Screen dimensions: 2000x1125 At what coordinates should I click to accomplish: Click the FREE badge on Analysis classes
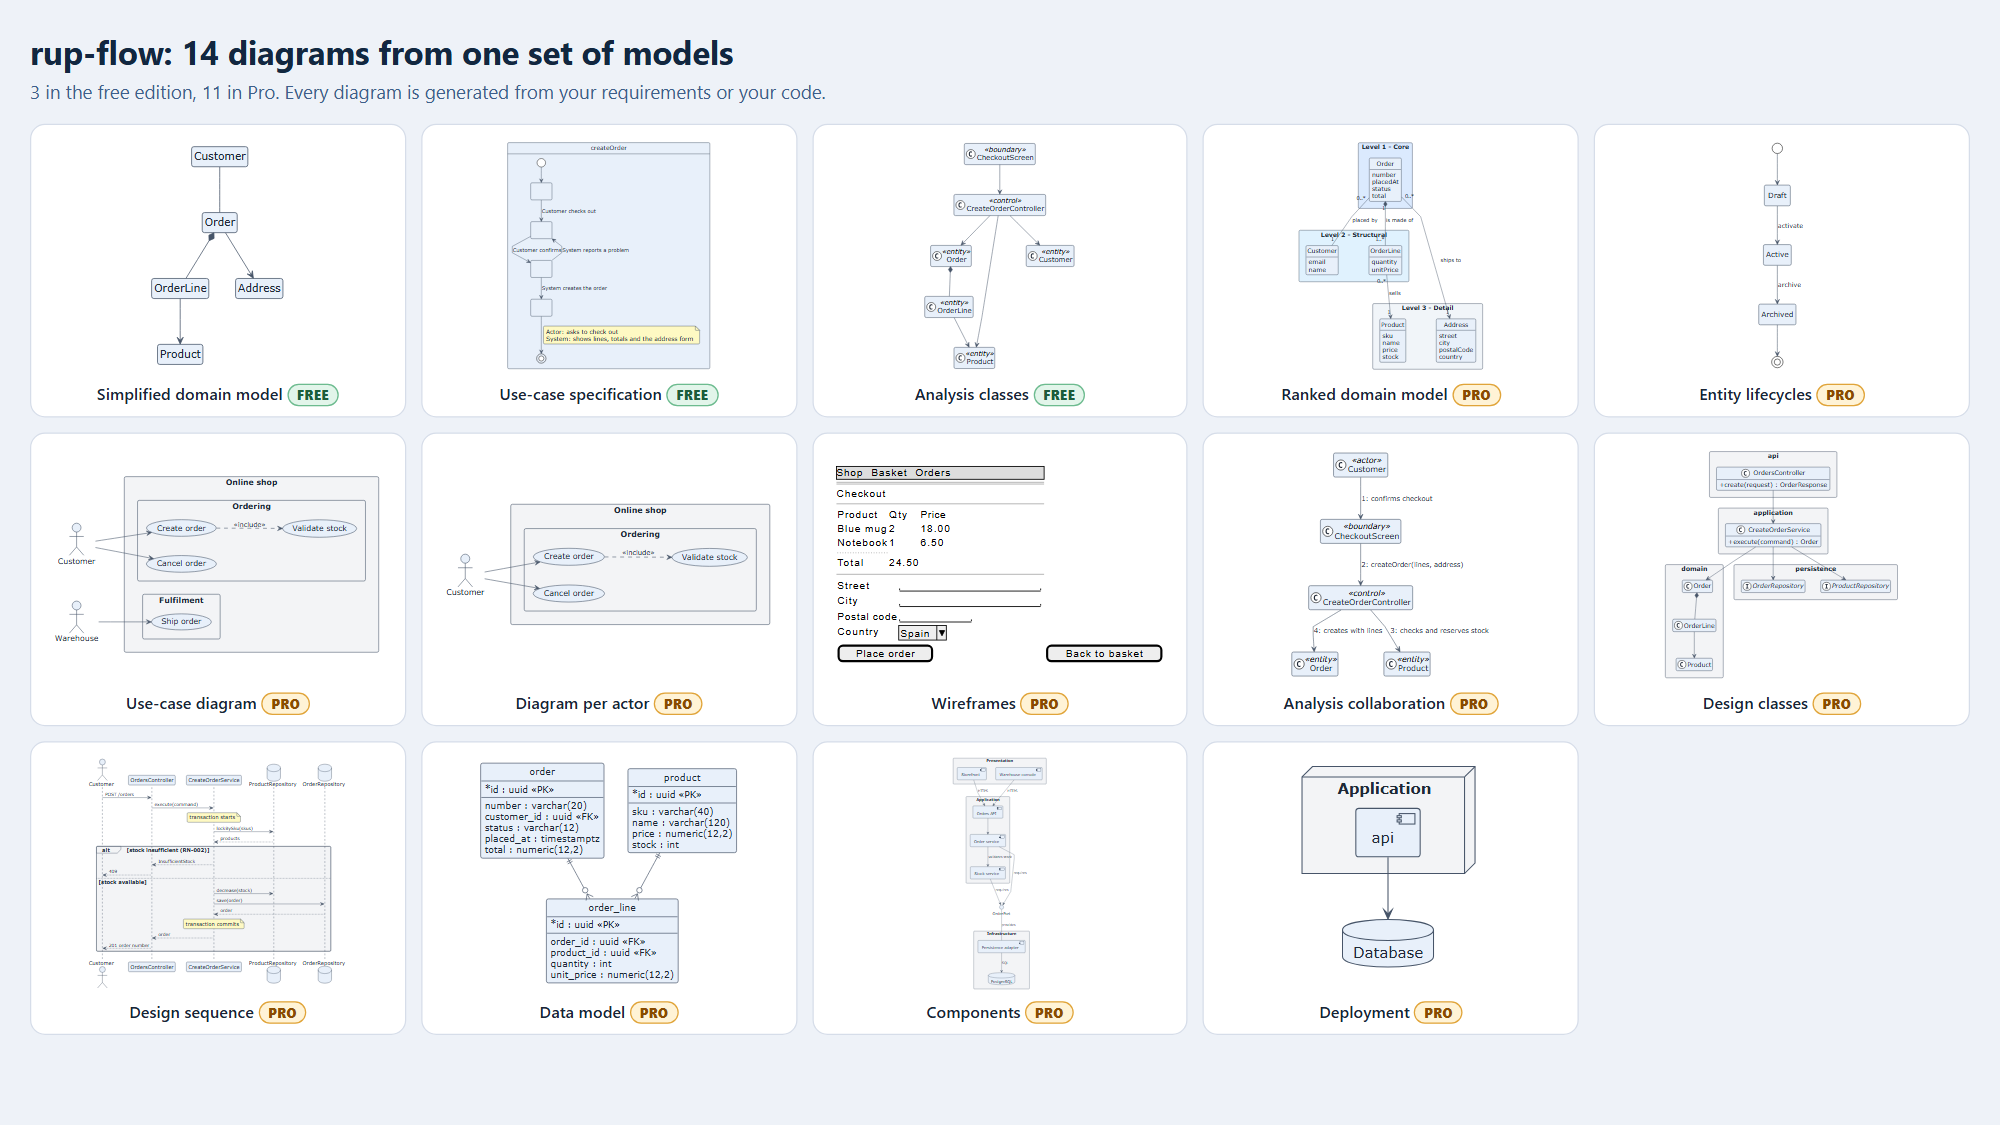(1059, 395)
